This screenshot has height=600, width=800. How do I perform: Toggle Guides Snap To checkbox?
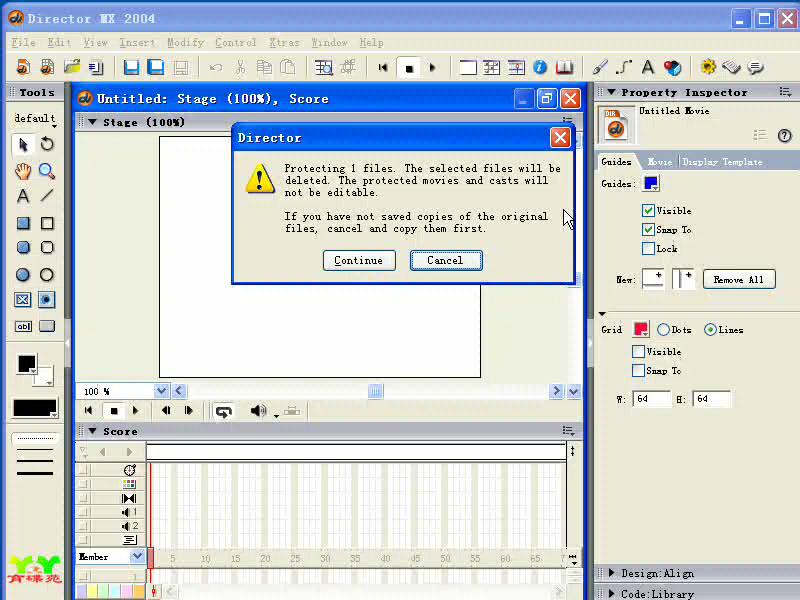point(648,230)
